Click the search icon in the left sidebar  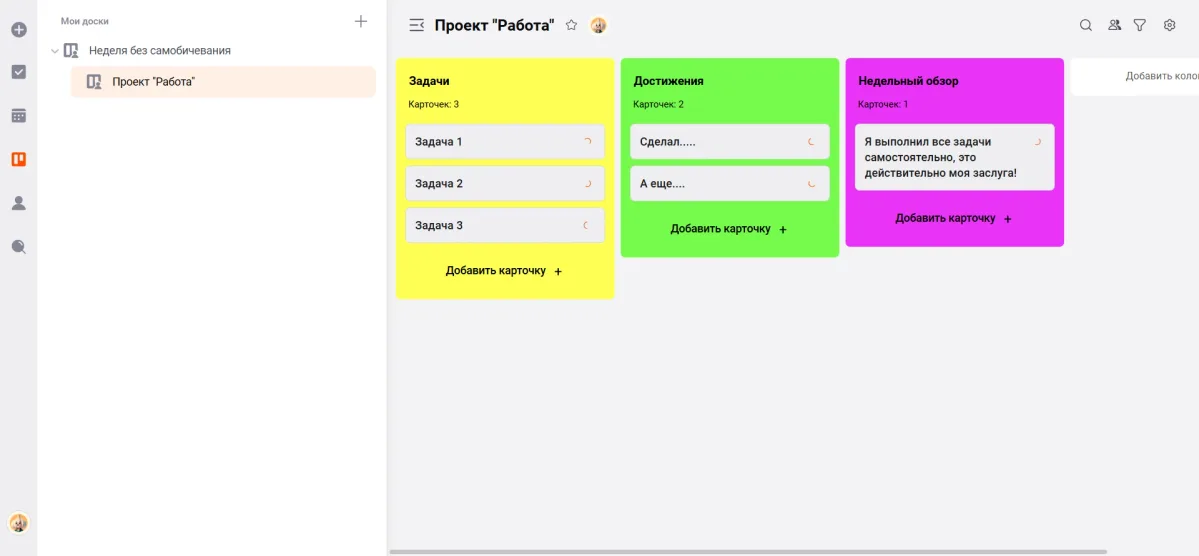tap(18, 247)
